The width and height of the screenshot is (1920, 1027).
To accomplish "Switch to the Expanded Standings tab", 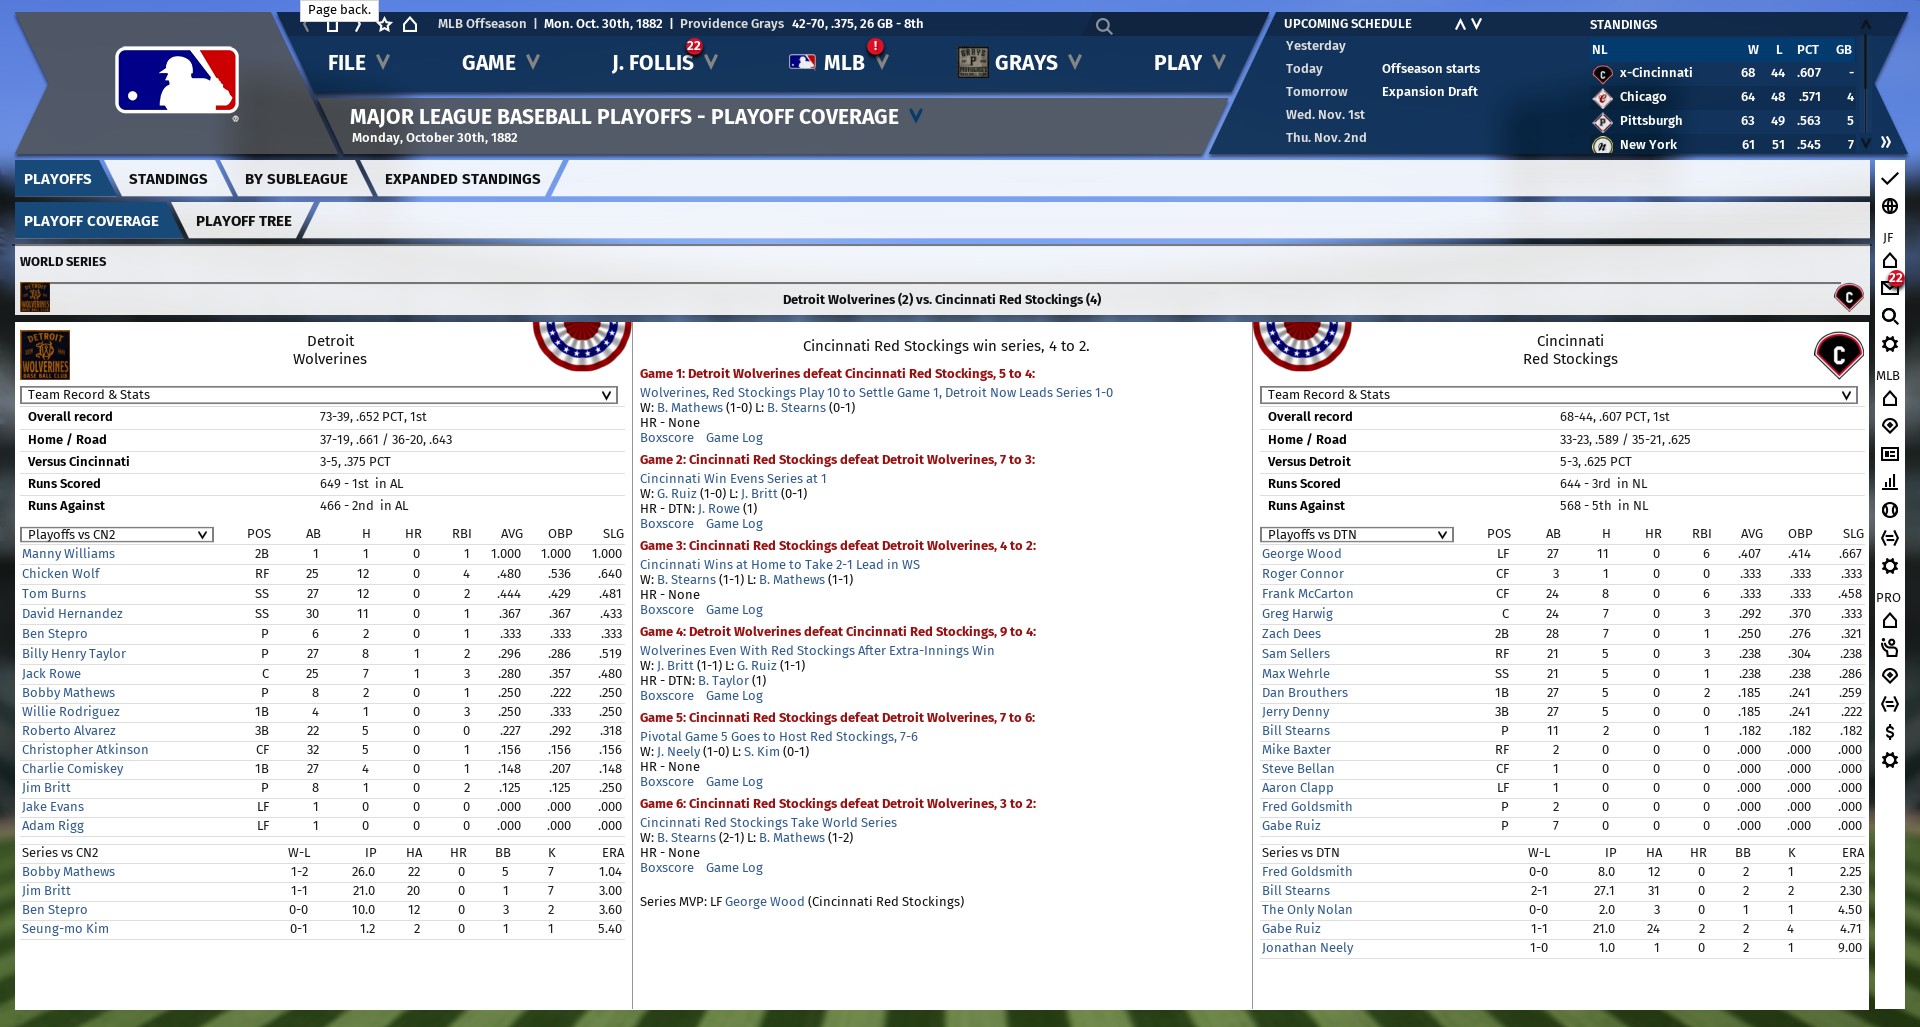I will pyautogui.click(x=462, y=179).
